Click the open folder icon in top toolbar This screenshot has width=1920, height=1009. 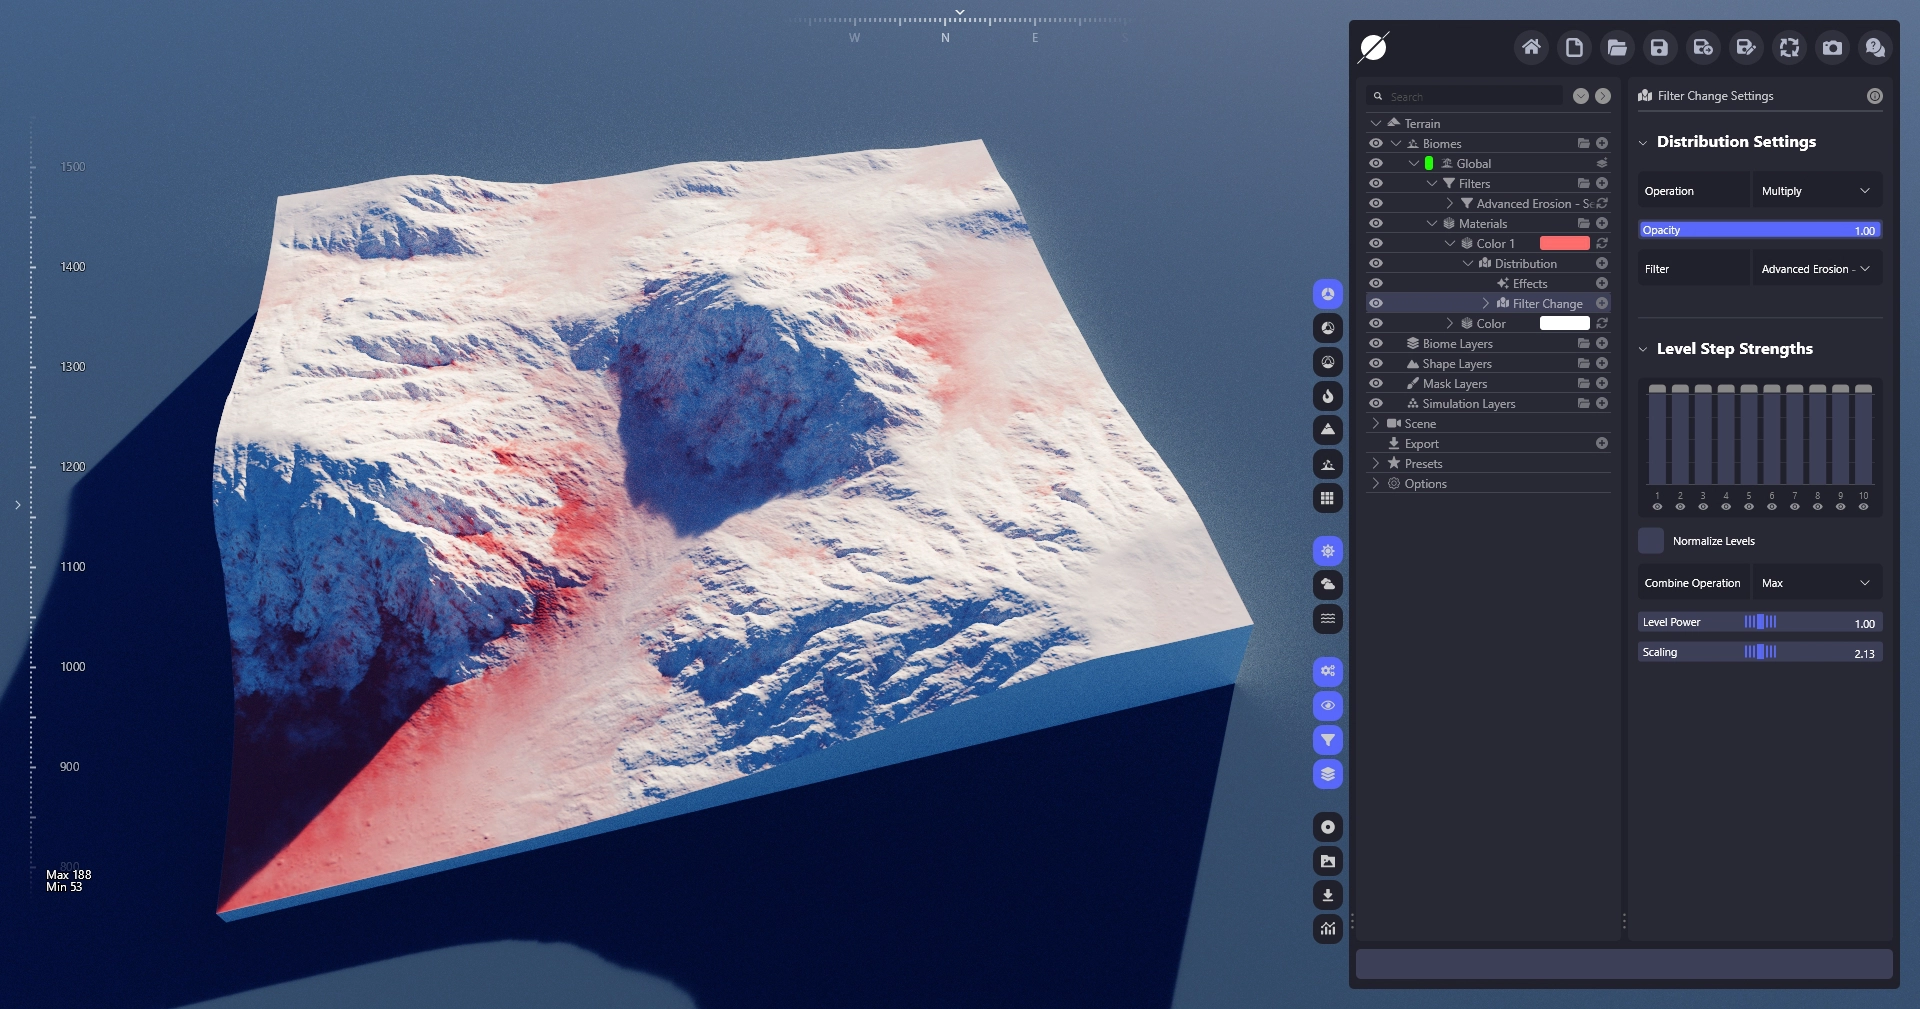point(1616,47)
